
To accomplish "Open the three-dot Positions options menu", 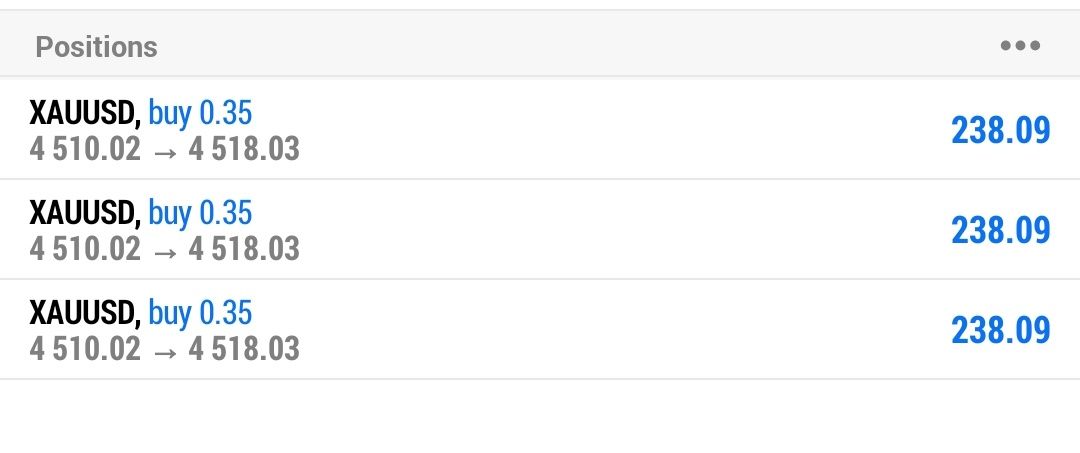I will 1020,46.
